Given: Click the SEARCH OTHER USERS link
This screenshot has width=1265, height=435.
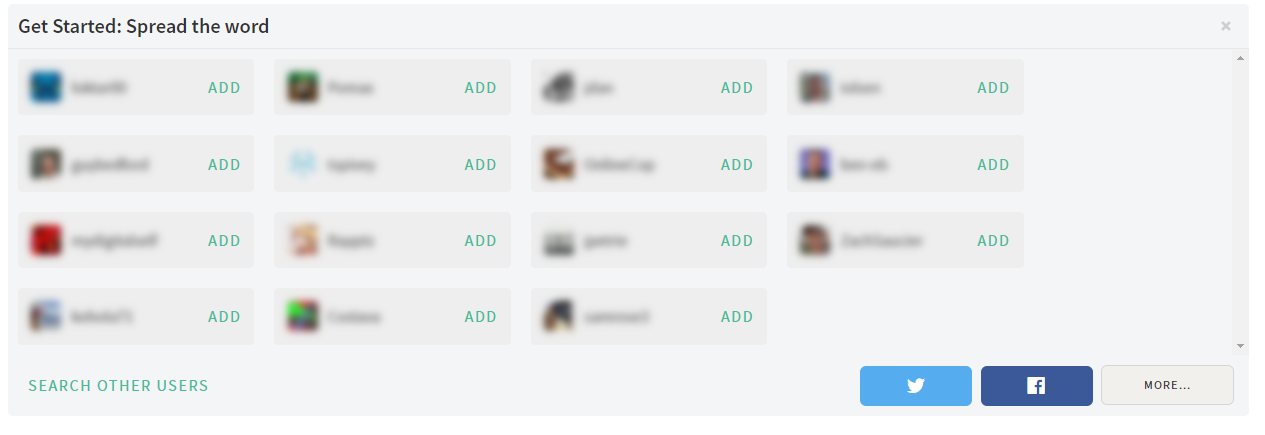Looking at the screenshot, I should 118,386.
